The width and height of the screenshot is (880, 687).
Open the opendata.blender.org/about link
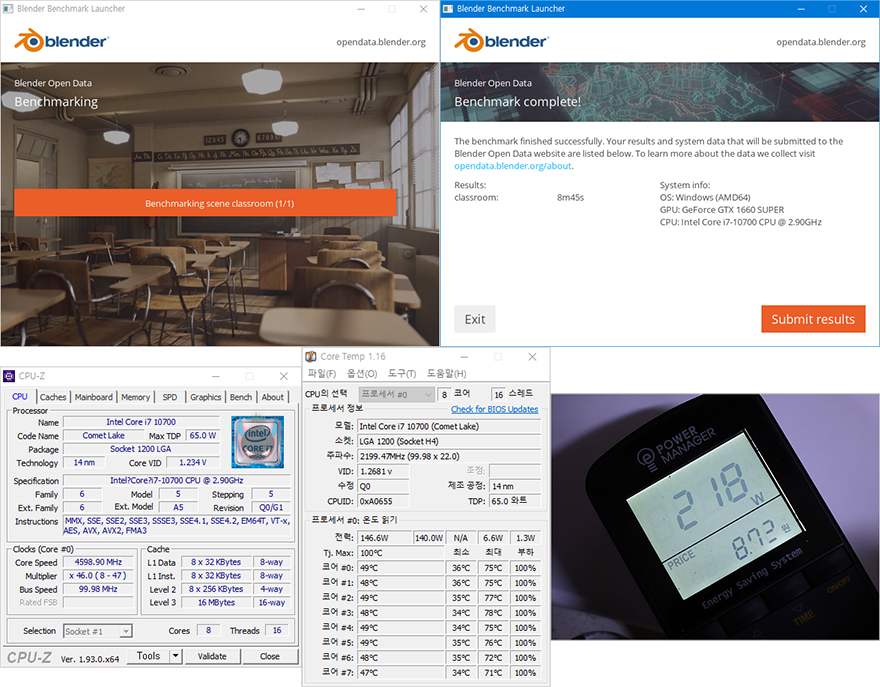(512, 166)
